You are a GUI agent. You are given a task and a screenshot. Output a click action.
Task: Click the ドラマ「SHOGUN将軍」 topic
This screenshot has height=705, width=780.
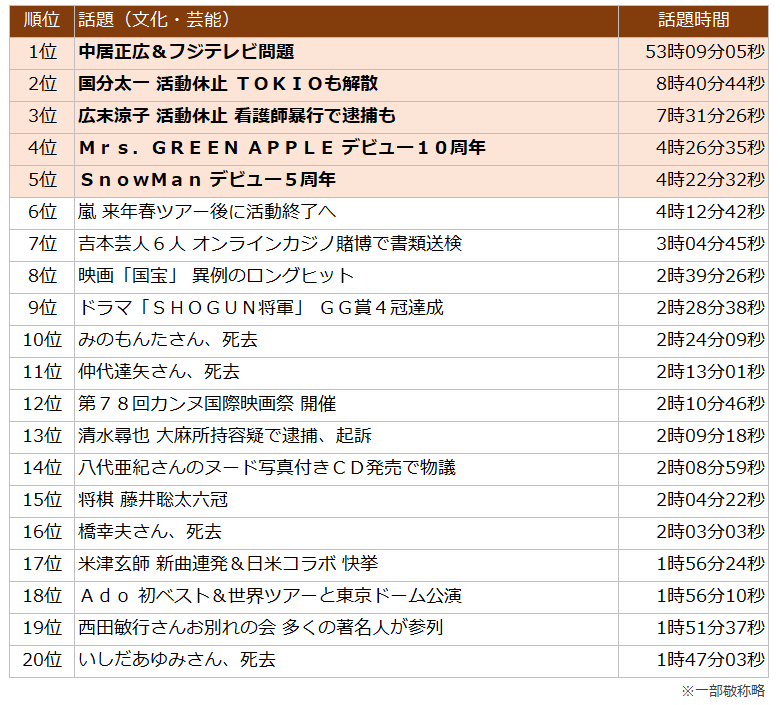click(260, 308)
